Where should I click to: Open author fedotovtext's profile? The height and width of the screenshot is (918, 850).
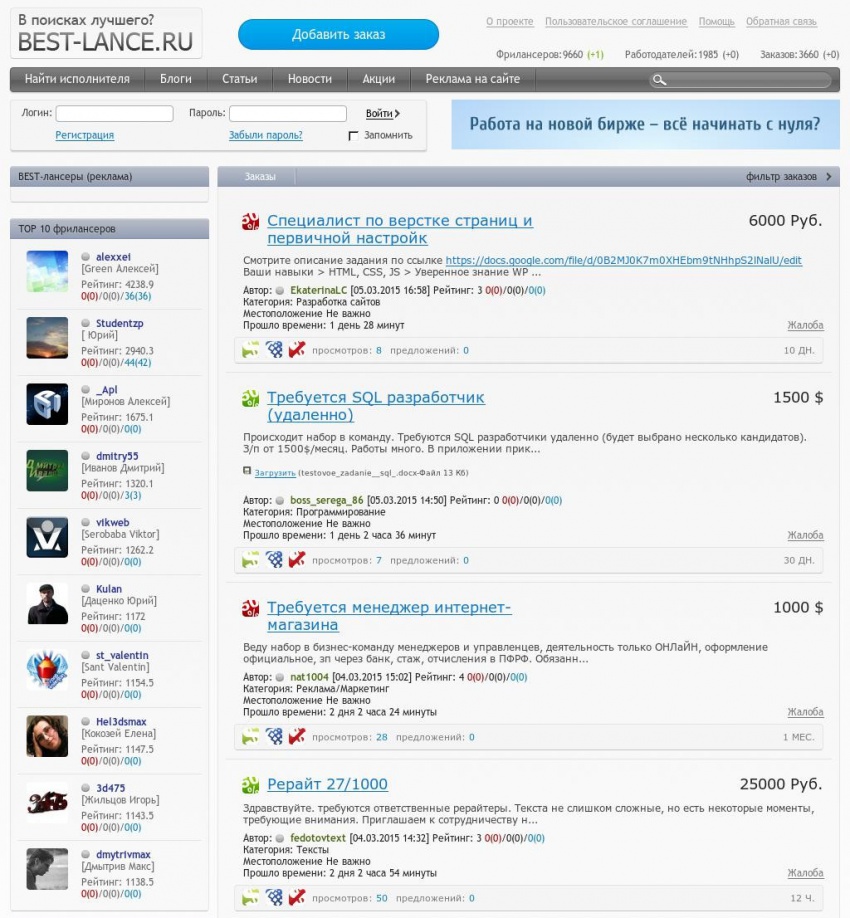pos(318,838)
